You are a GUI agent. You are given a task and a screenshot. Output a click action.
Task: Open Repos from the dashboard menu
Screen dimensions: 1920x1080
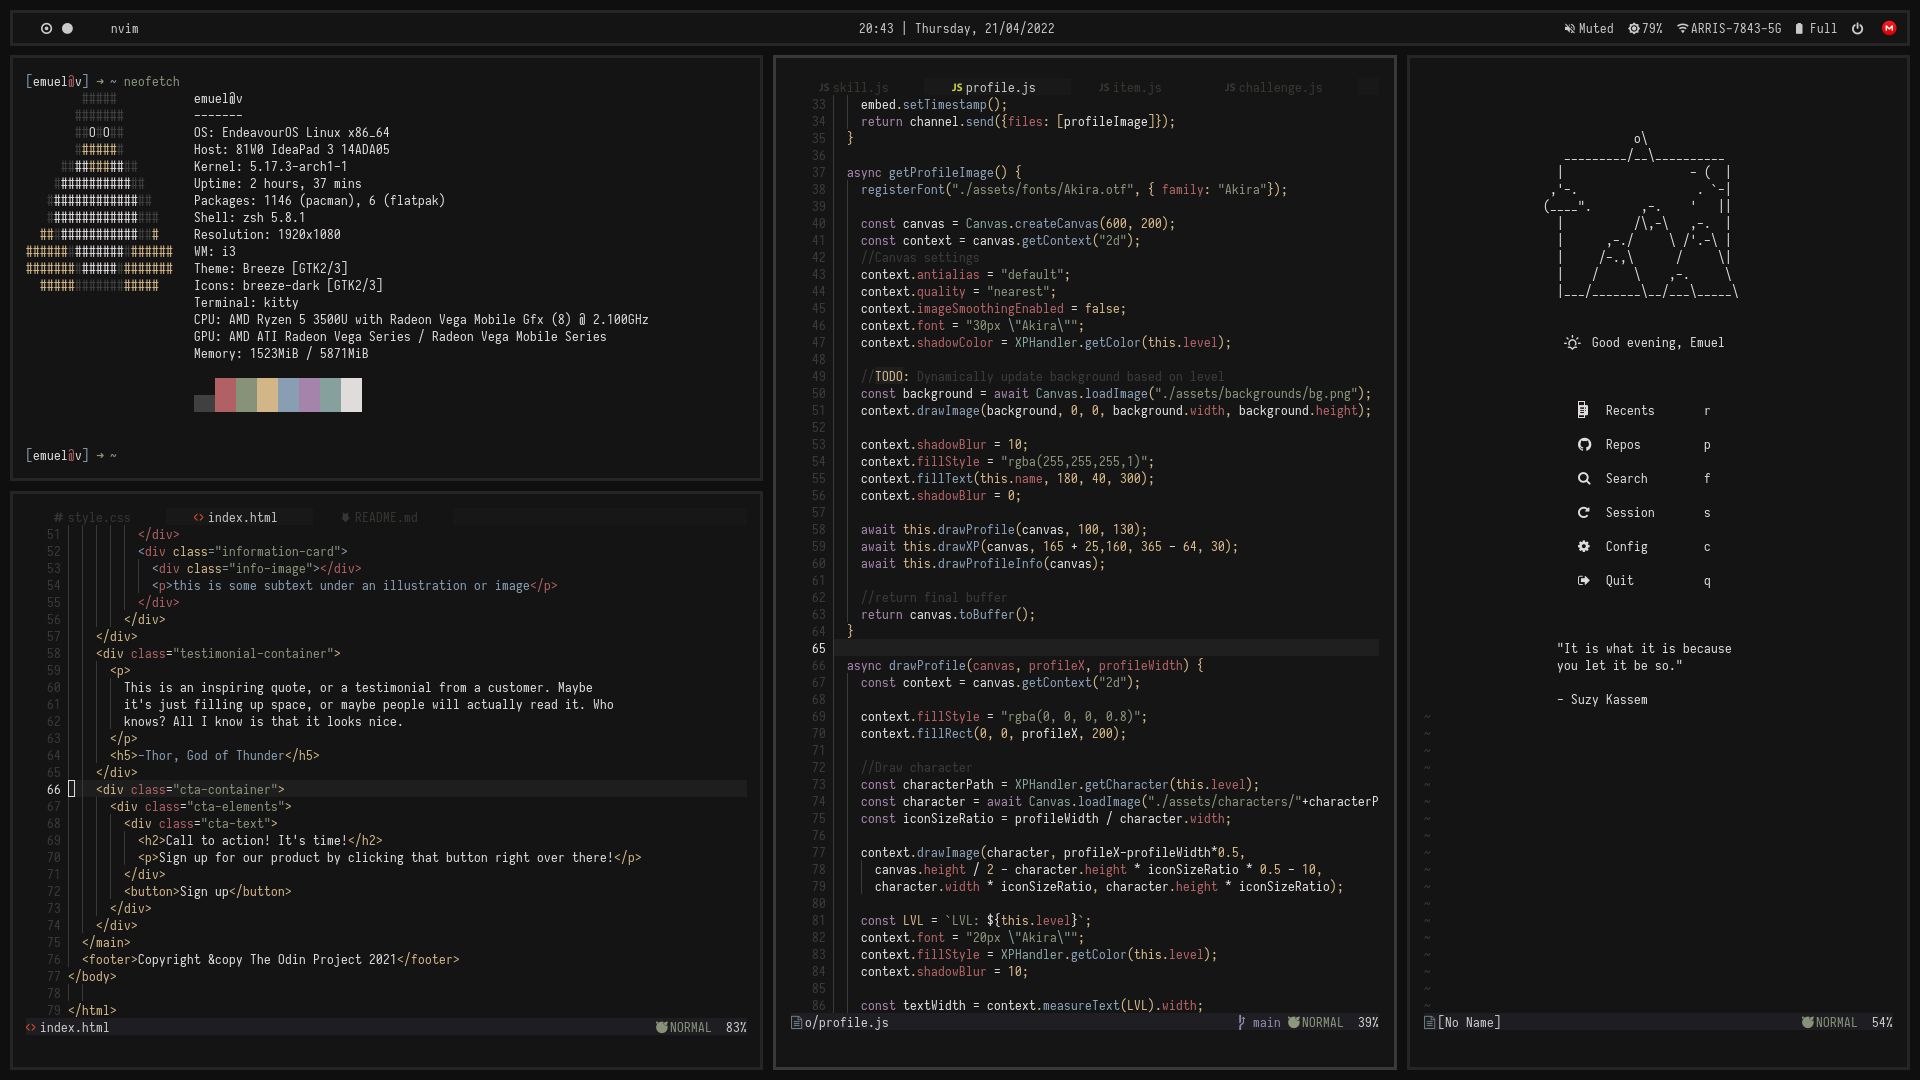pos(1622,445)
